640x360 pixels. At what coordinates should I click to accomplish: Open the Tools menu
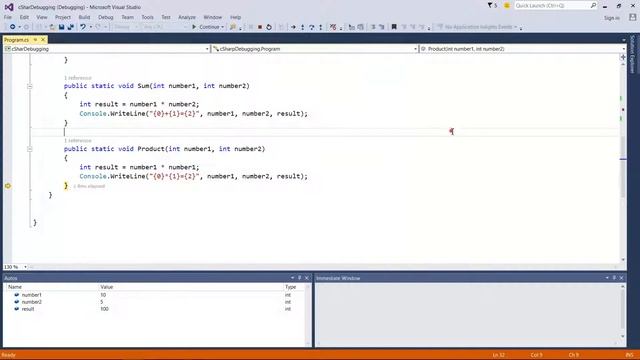147,17
